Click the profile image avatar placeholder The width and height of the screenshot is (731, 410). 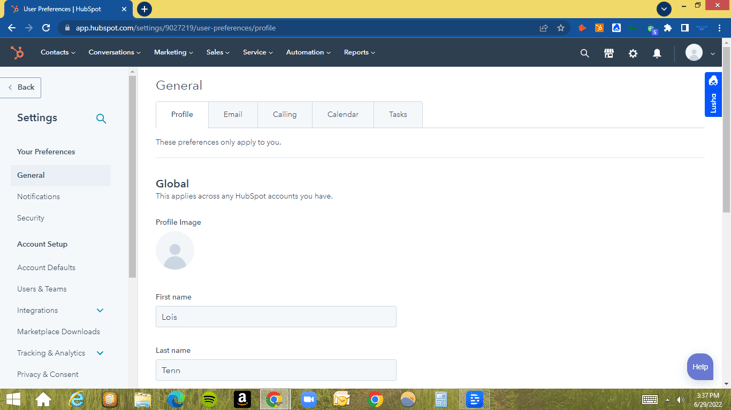[175, 251]
